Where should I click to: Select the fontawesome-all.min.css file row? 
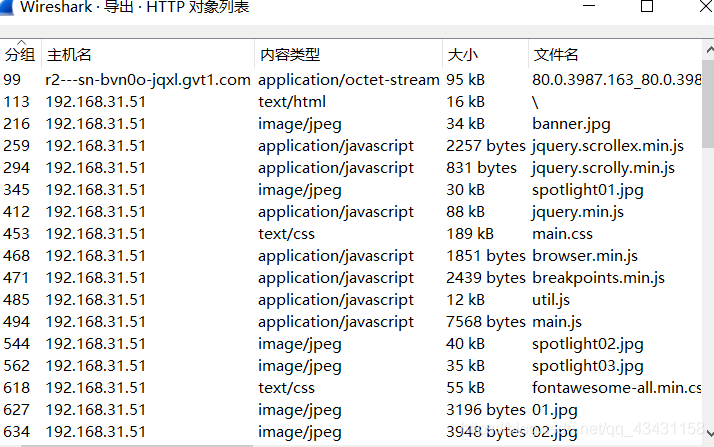(351, 387)
